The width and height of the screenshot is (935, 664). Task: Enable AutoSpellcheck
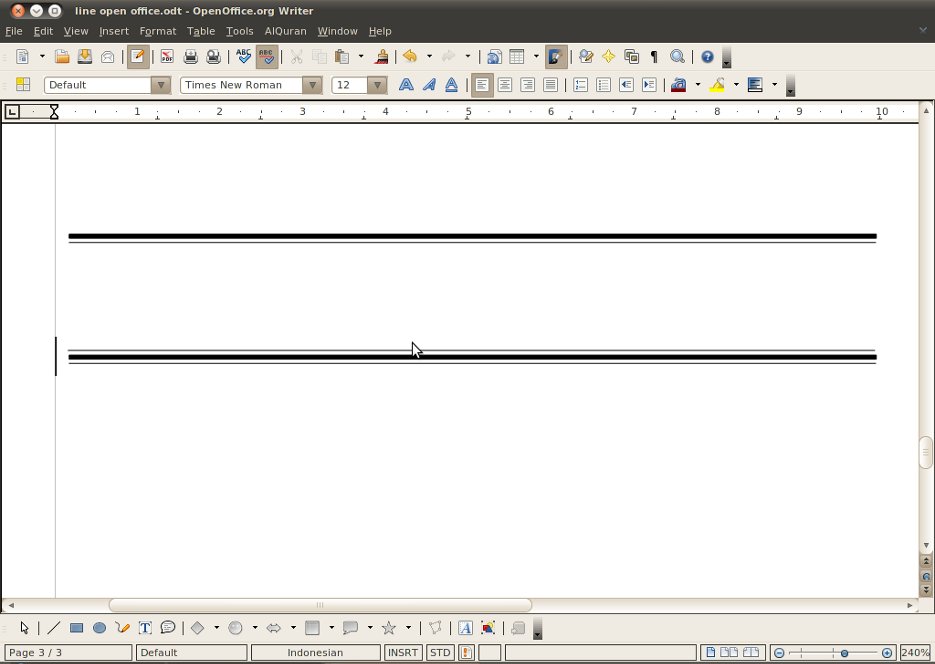267,57
